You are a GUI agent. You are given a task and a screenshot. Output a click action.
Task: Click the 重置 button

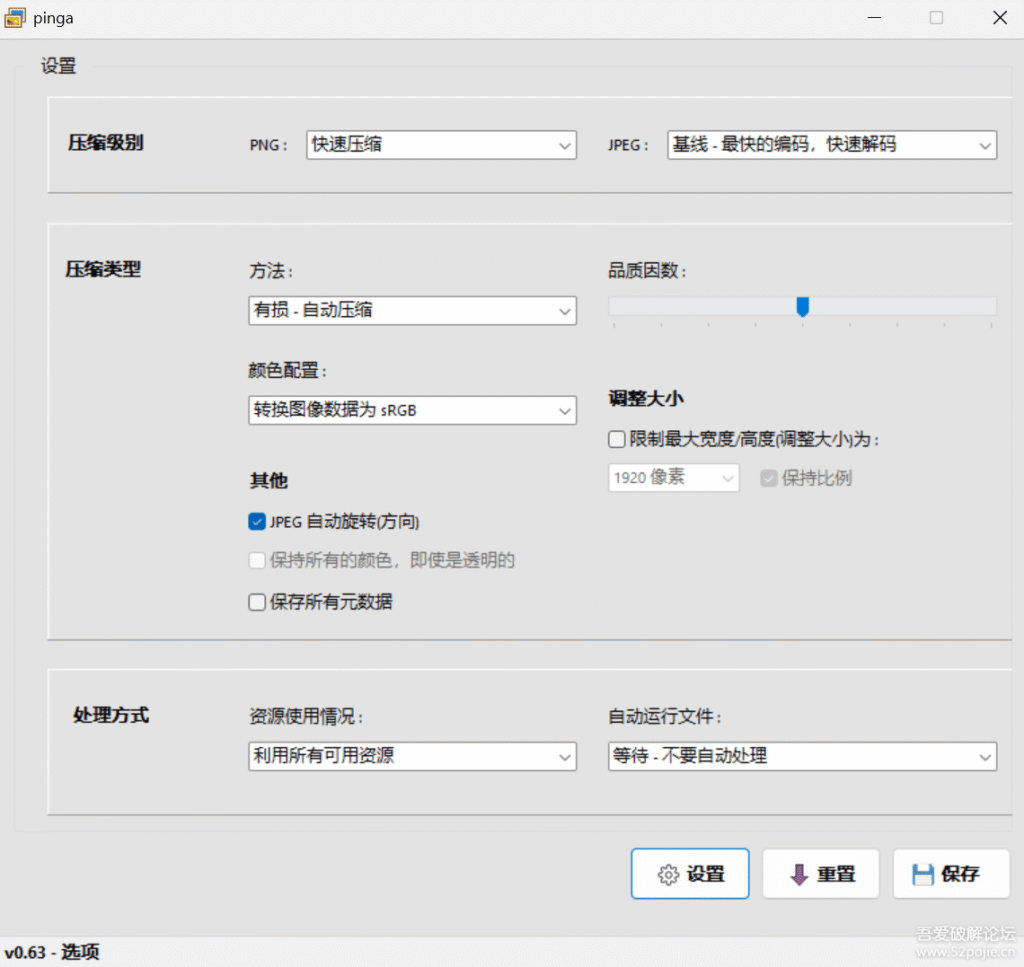pos(821,873)
